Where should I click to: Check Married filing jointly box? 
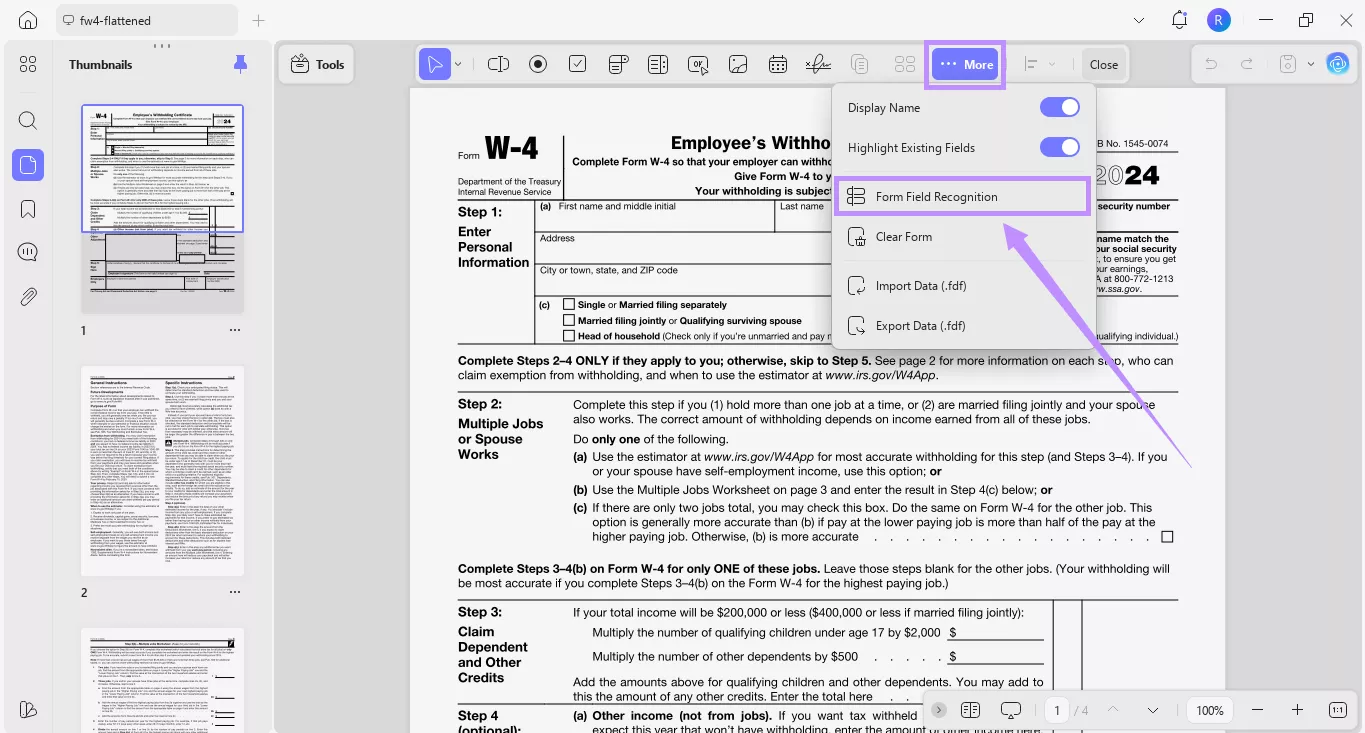pos(569,320)
